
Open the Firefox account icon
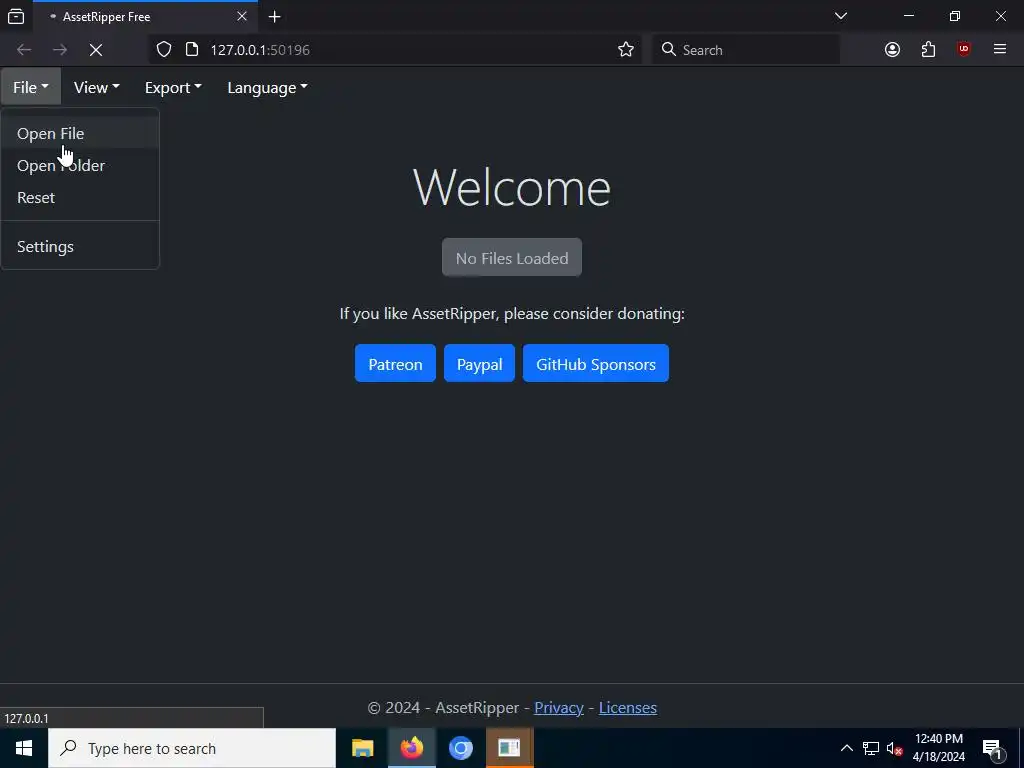892,50
